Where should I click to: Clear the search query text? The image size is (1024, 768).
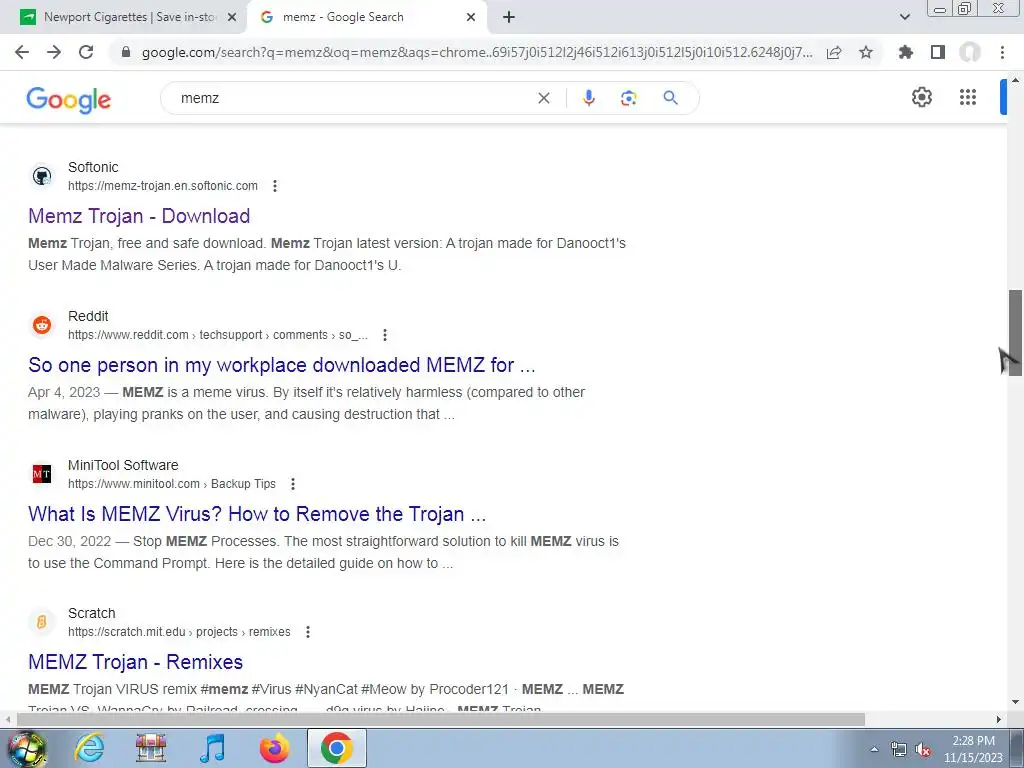coord(543,98)
